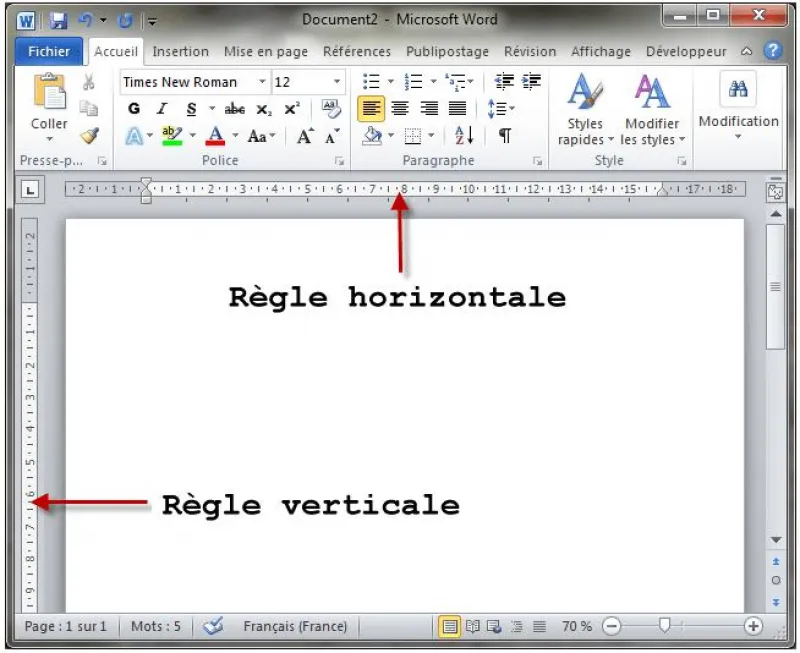The width and height of the screenshot is (800, 653).
Task: Expand the bullets list dropdown arrow
Action: [391, 82]
